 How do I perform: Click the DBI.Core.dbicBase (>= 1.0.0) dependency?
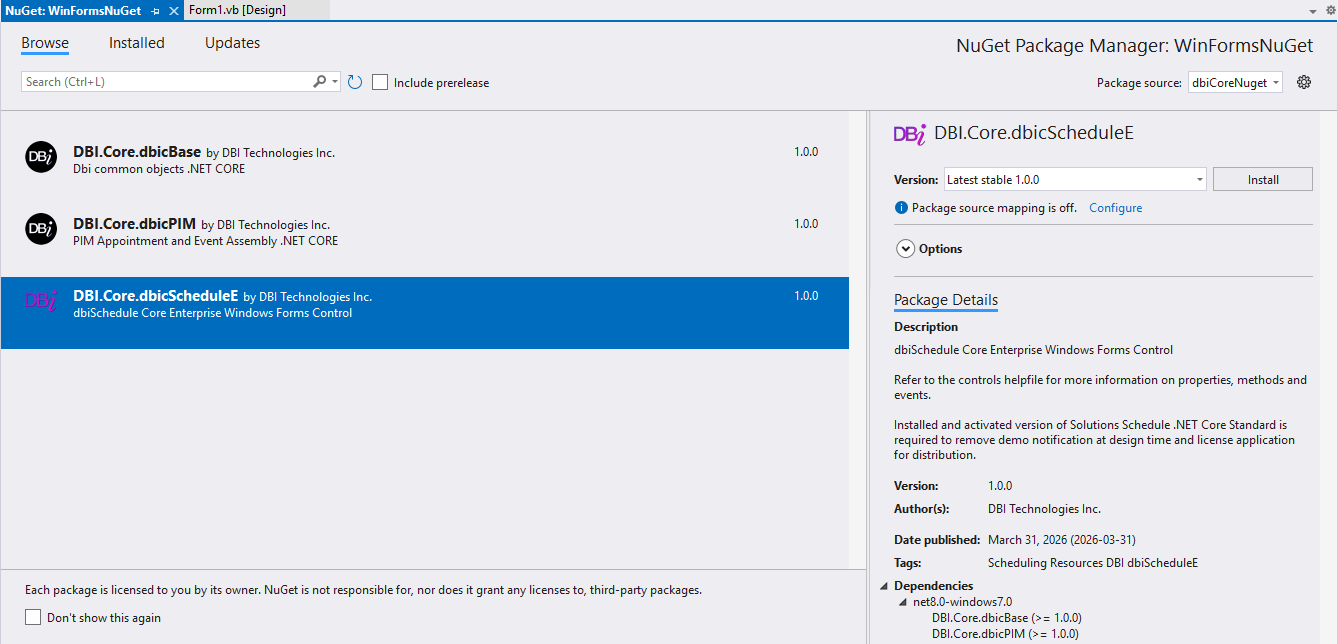pos(1006,618)
